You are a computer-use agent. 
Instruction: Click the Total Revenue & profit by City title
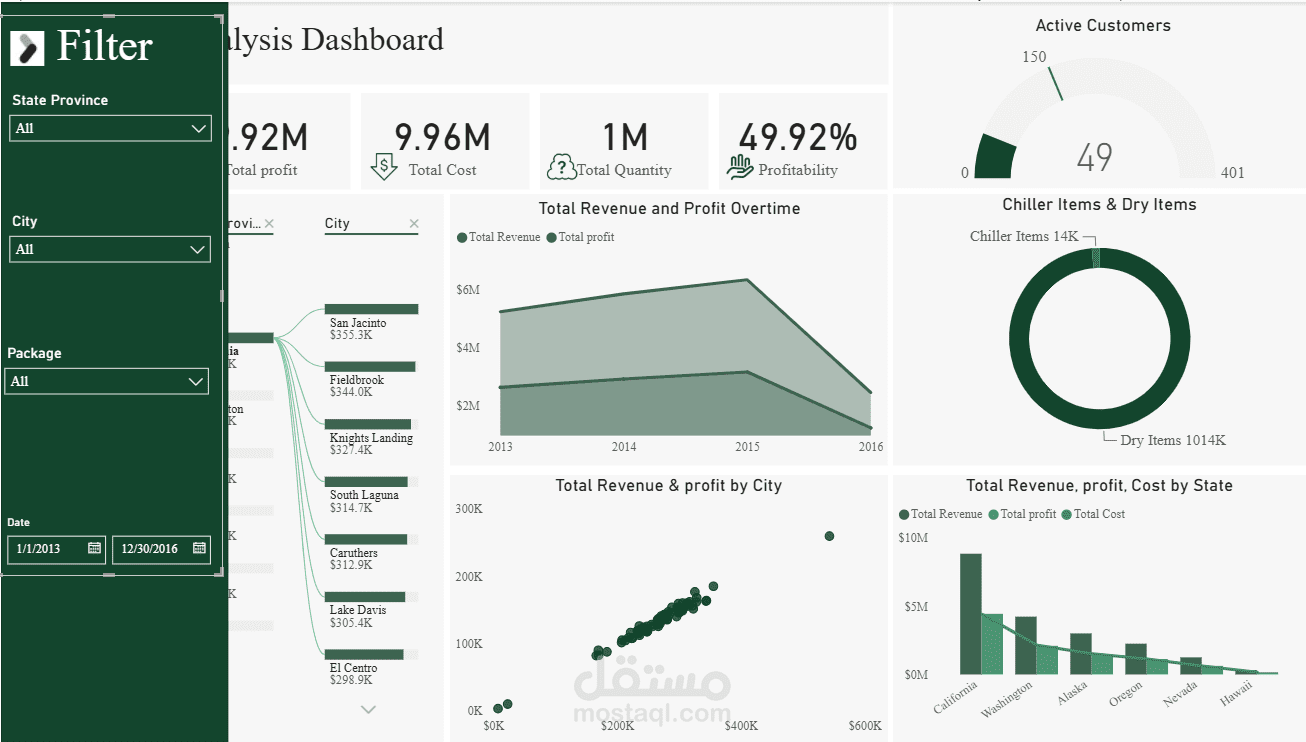(x=669, y=486)
